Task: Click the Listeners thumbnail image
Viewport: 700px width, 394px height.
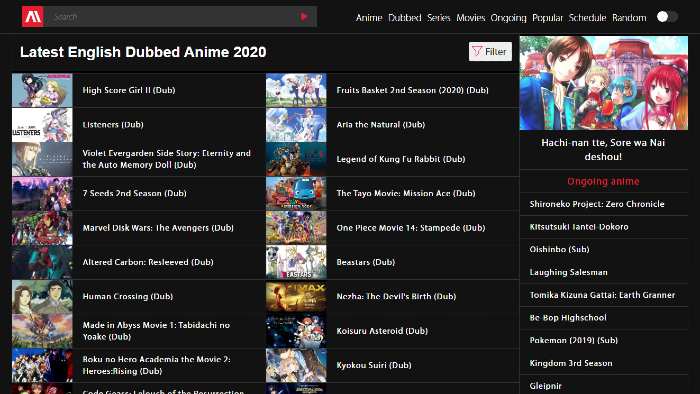Action: (x=42, y=124)
